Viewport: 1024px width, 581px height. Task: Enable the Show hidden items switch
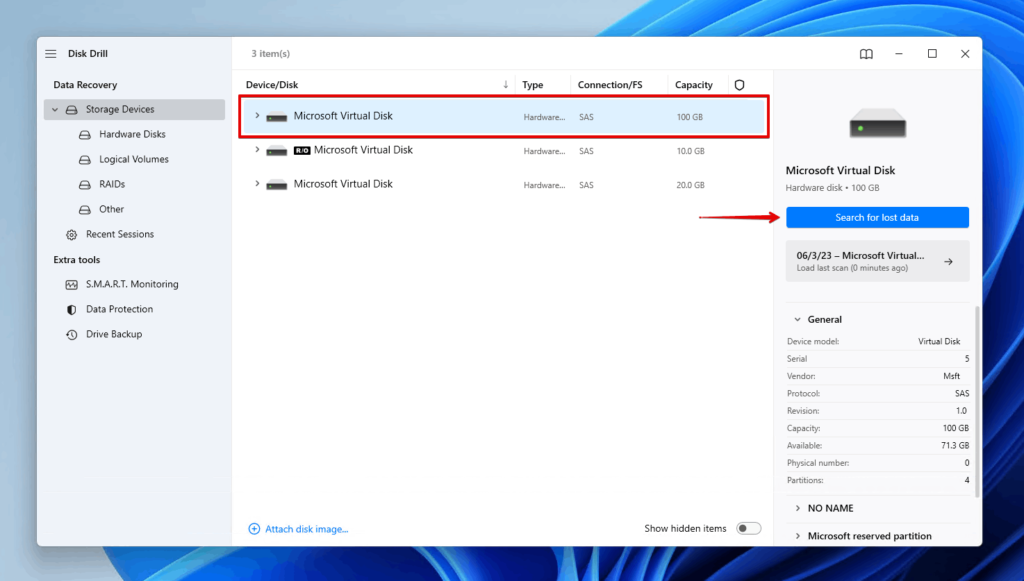coord(748,528)
